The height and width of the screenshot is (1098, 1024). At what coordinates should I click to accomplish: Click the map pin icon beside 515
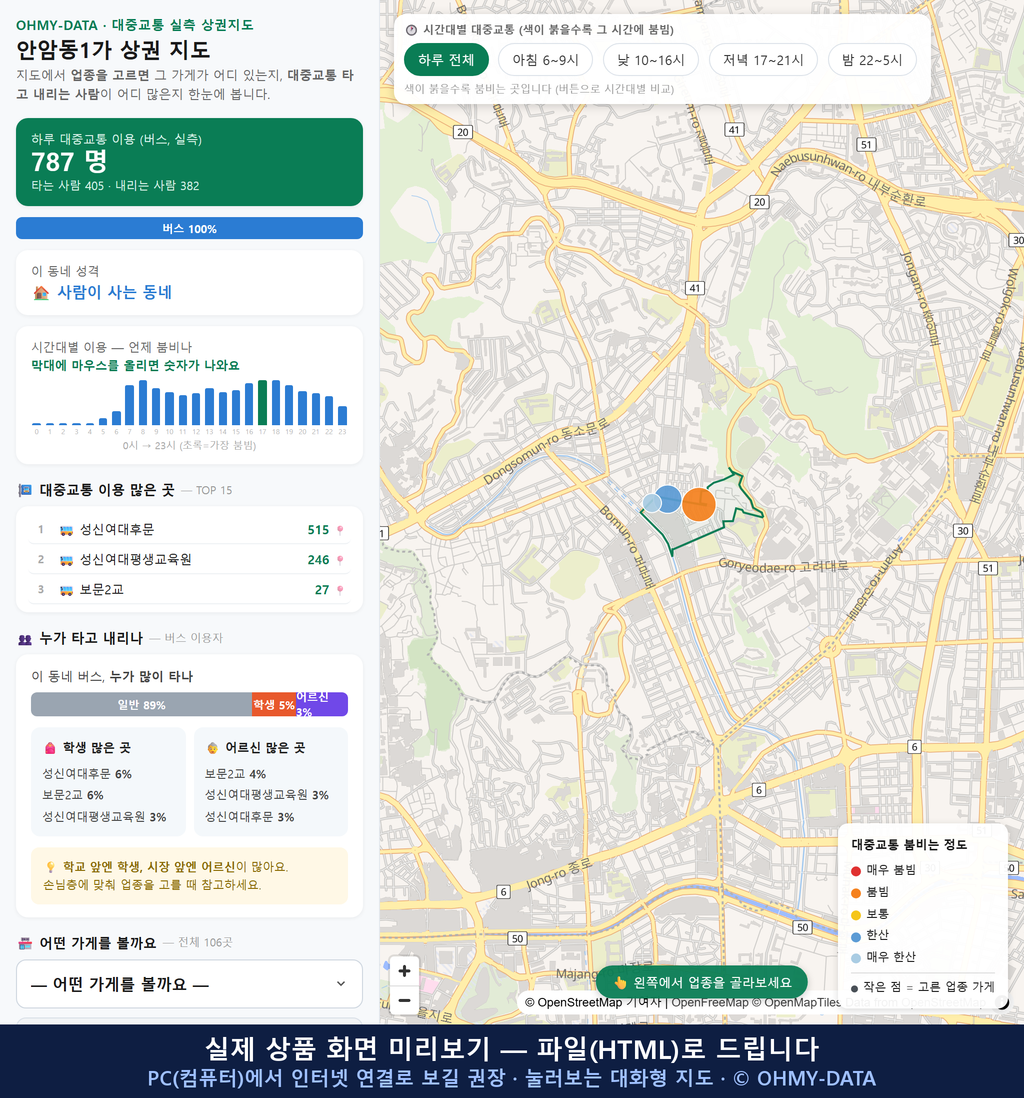click(340, 530)
